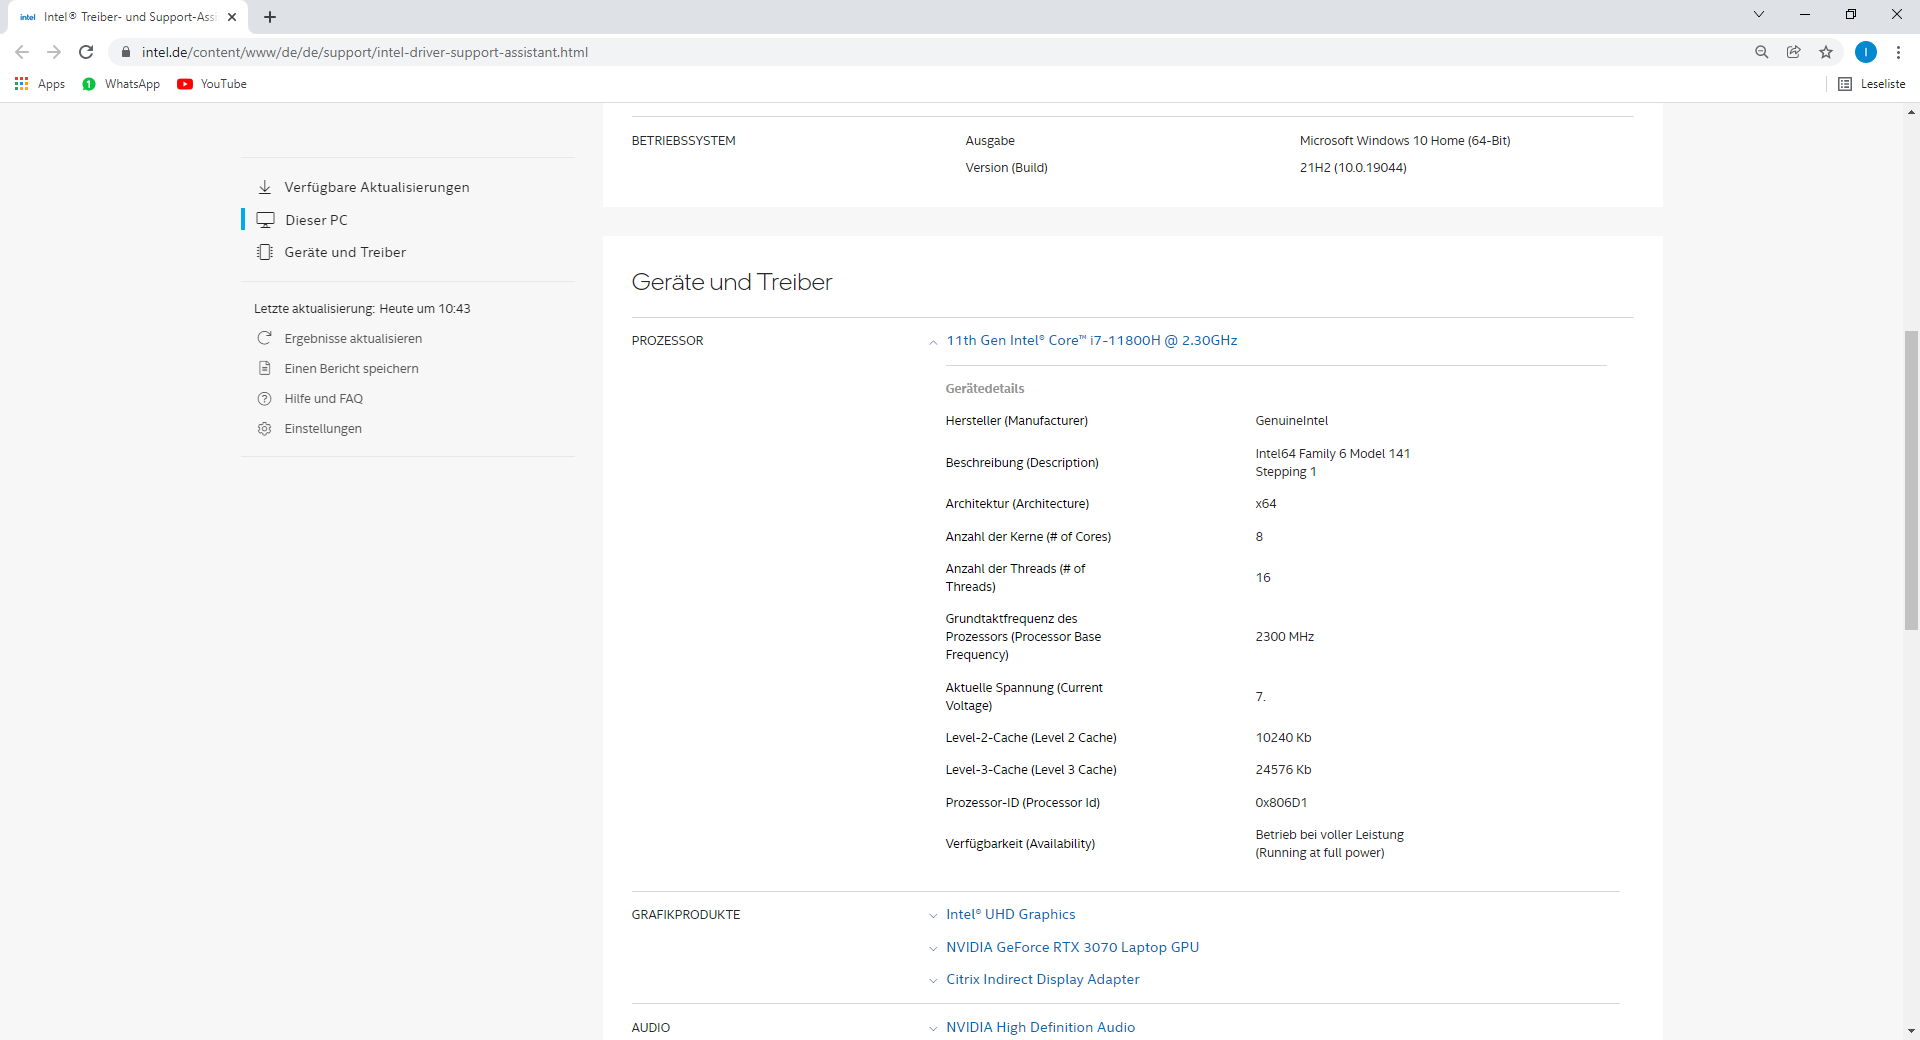The width and height of the screenshot is (1920, 1040).
Task: Click the Letzte aktualisierung timestamp text
Action: [x=362, y=309]
